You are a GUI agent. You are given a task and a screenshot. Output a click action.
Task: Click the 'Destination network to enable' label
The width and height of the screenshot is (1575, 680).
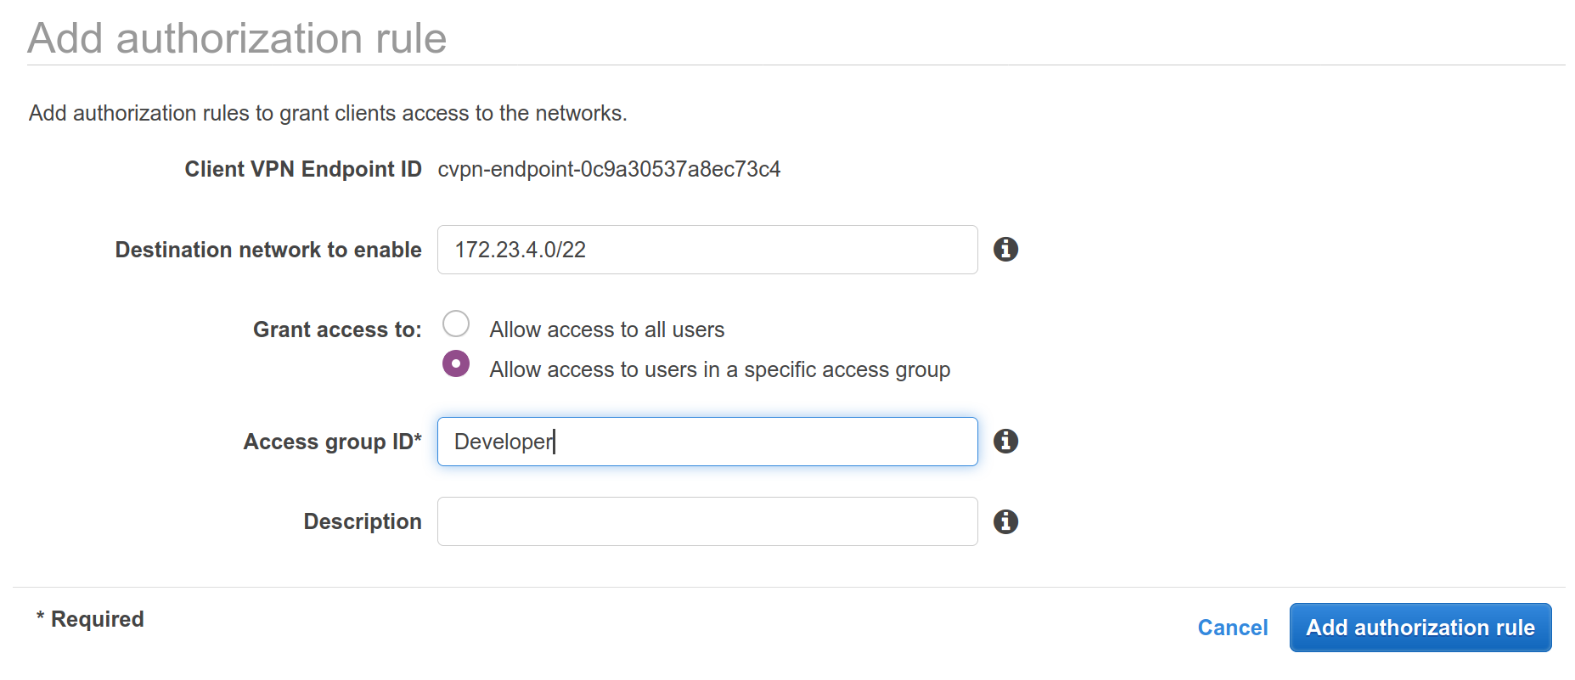268,250
